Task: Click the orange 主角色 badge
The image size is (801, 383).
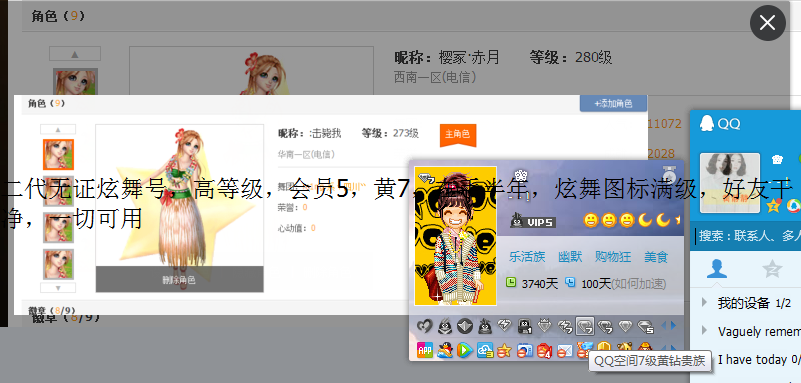Action: pos(458,135)
